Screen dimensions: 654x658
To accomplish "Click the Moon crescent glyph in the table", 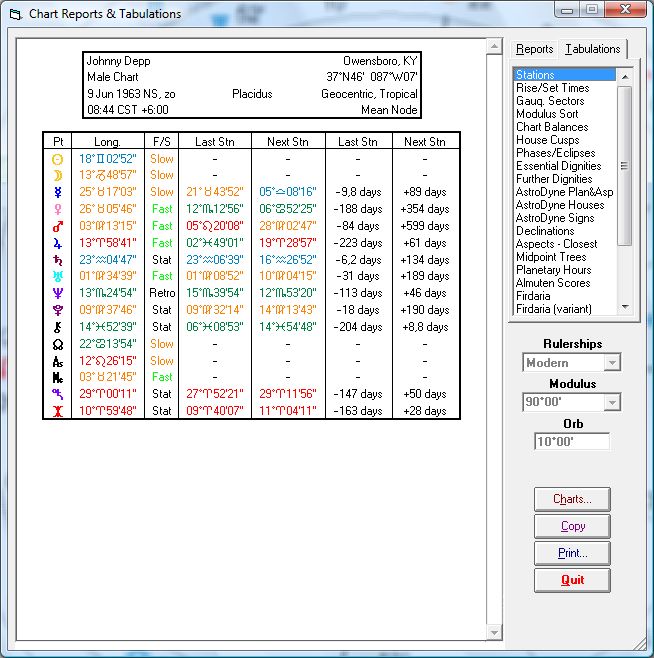I will pos(58,175).
